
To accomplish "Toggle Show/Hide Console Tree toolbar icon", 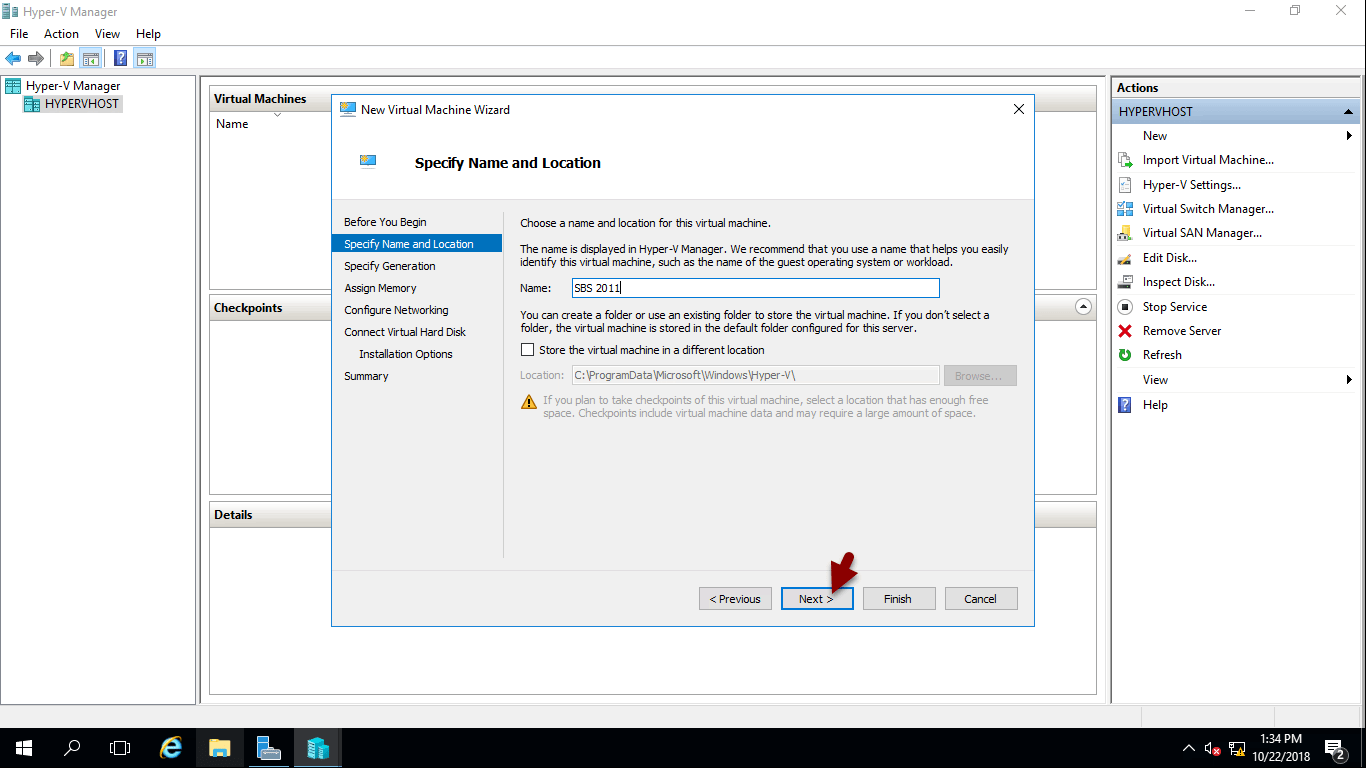I will pyautogui.click(x=90, y=58).
